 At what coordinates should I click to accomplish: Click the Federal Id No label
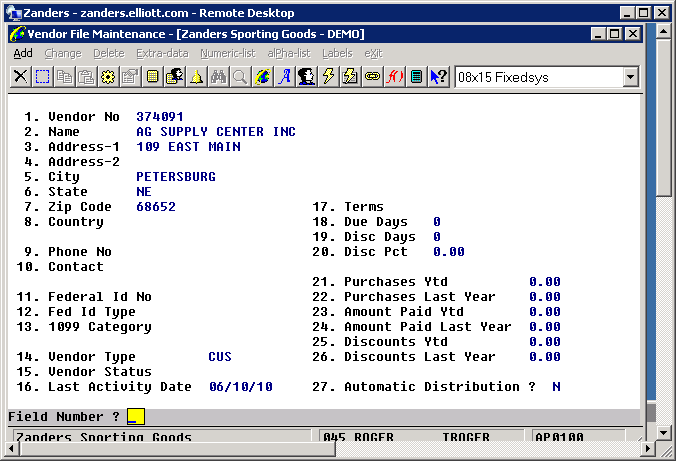click(100, 297)
